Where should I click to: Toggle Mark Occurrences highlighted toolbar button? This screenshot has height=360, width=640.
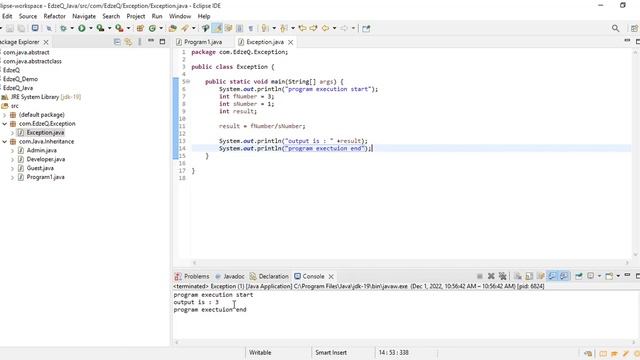(217, 28)
